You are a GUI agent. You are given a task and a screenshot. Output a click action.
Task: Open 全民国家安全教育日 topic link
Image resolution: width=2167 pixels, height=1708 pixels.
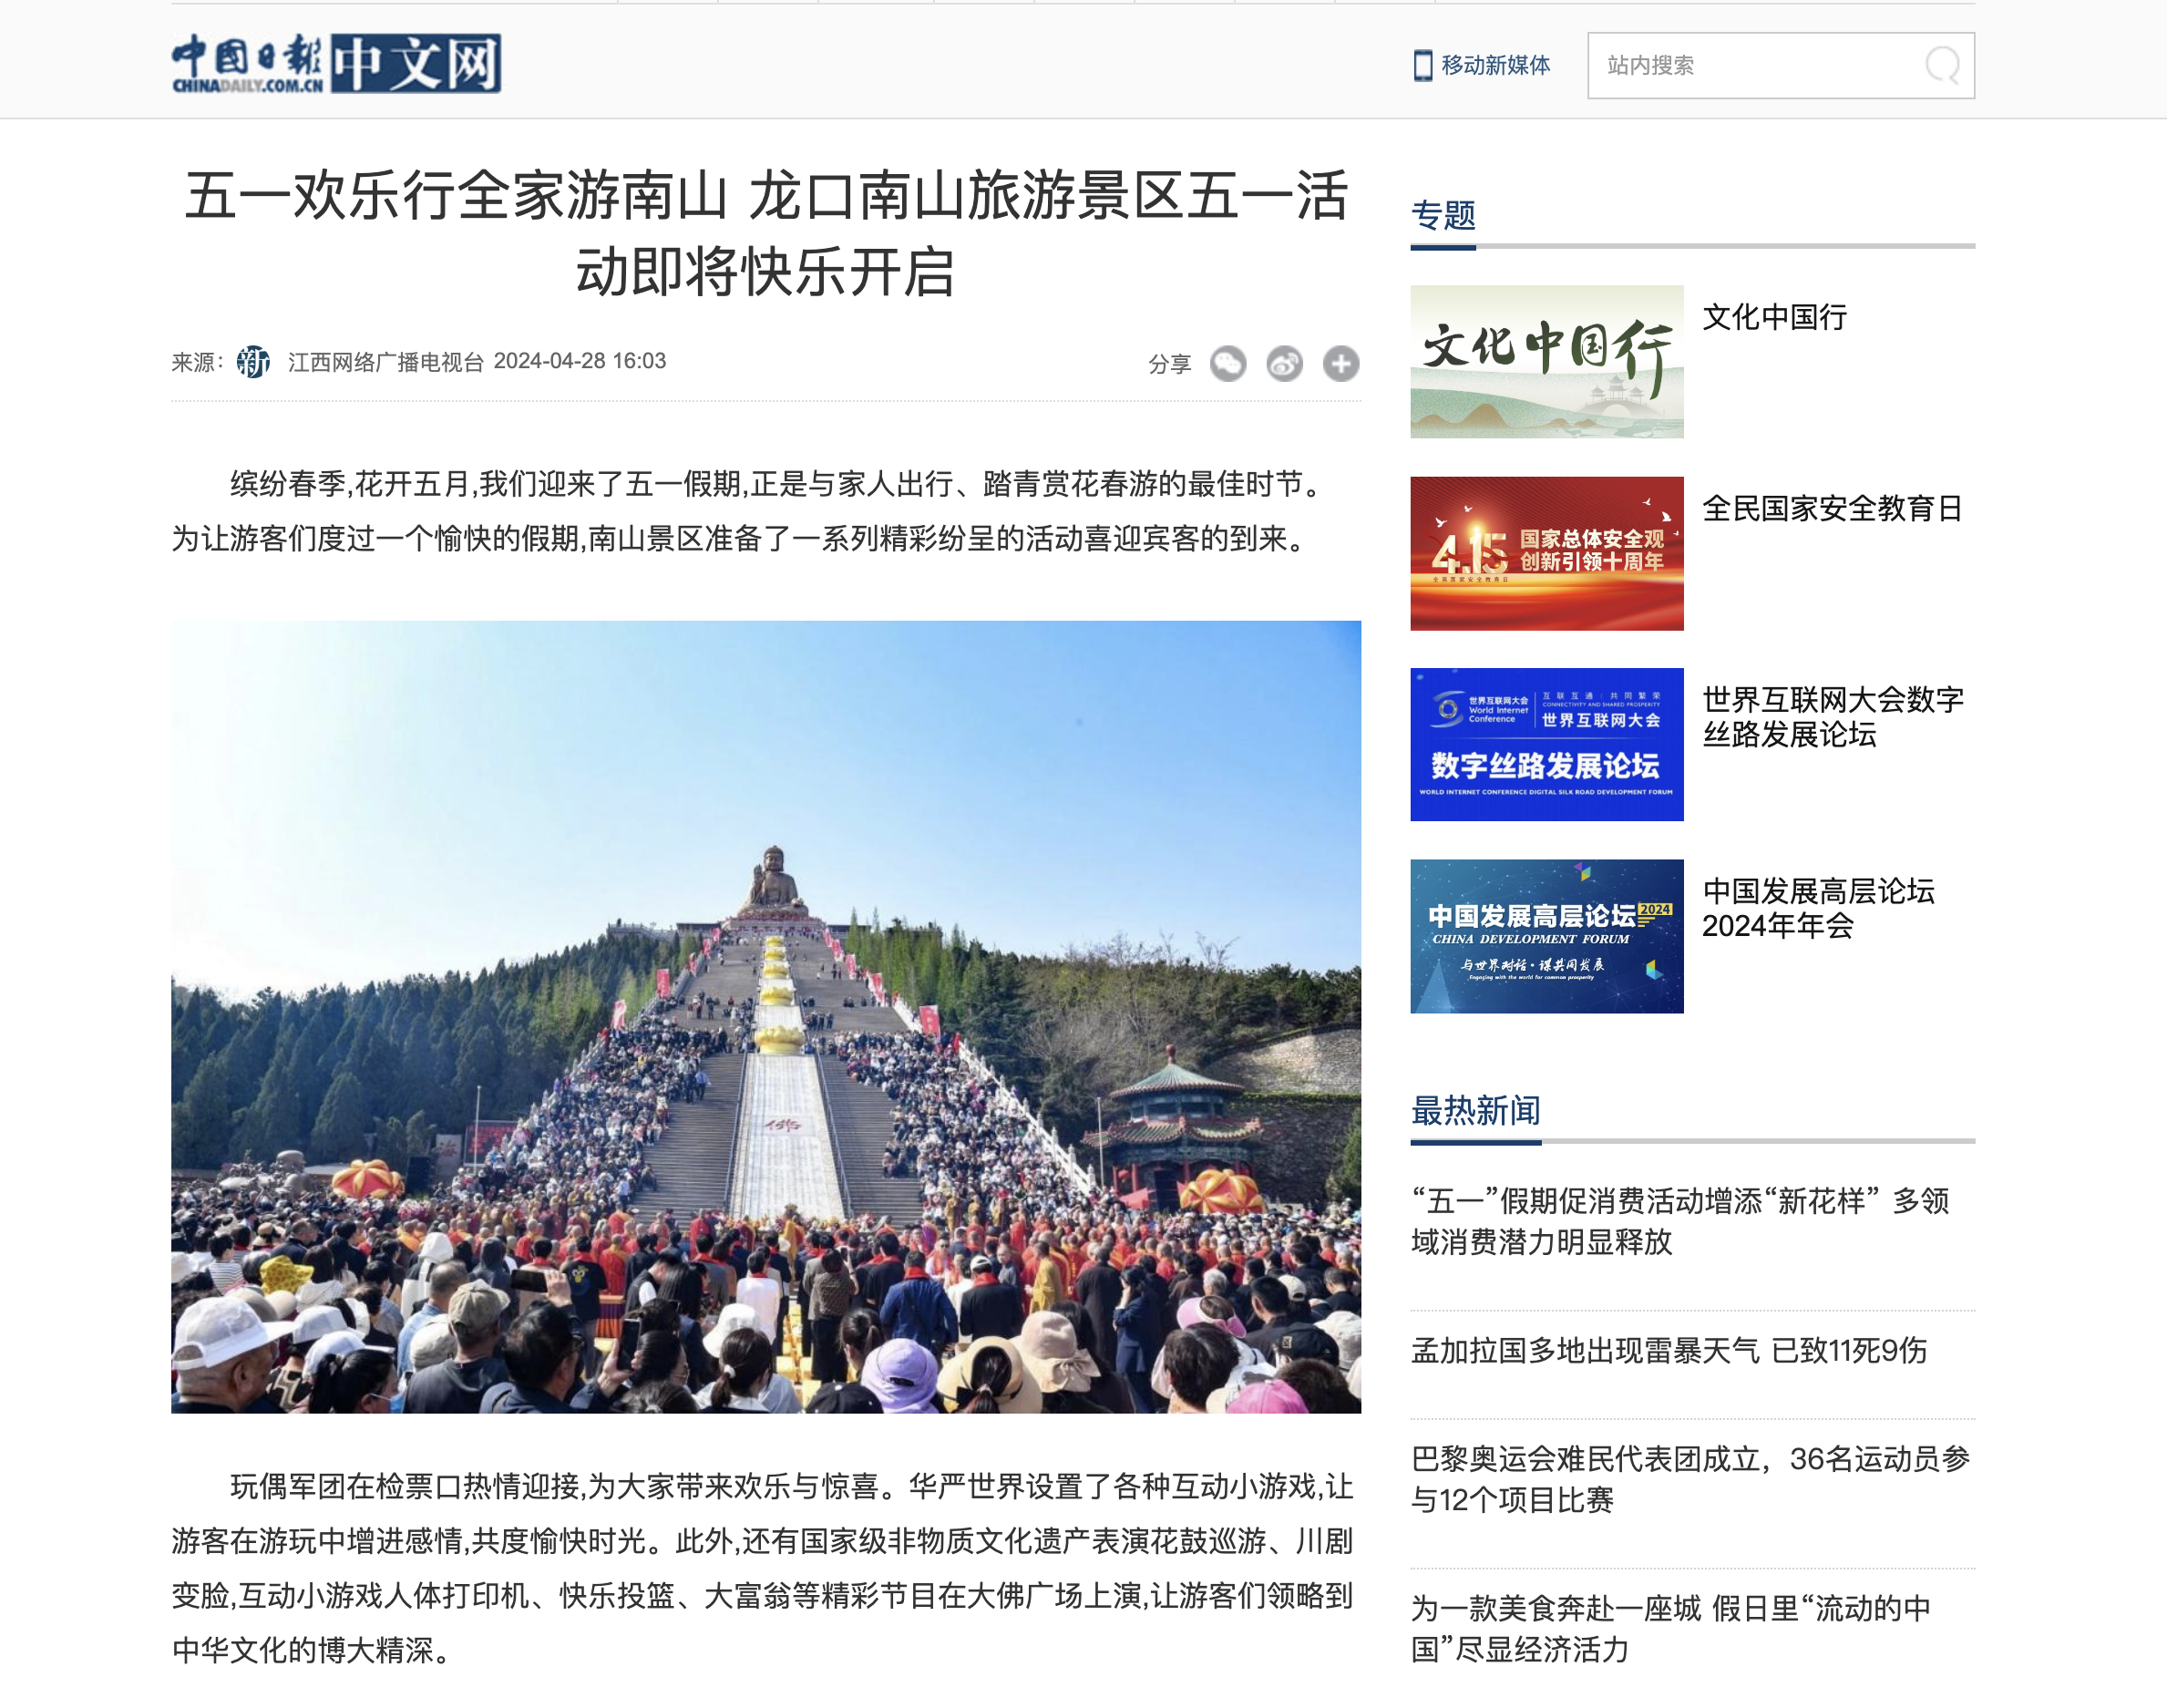click(x=1832, y=508)
